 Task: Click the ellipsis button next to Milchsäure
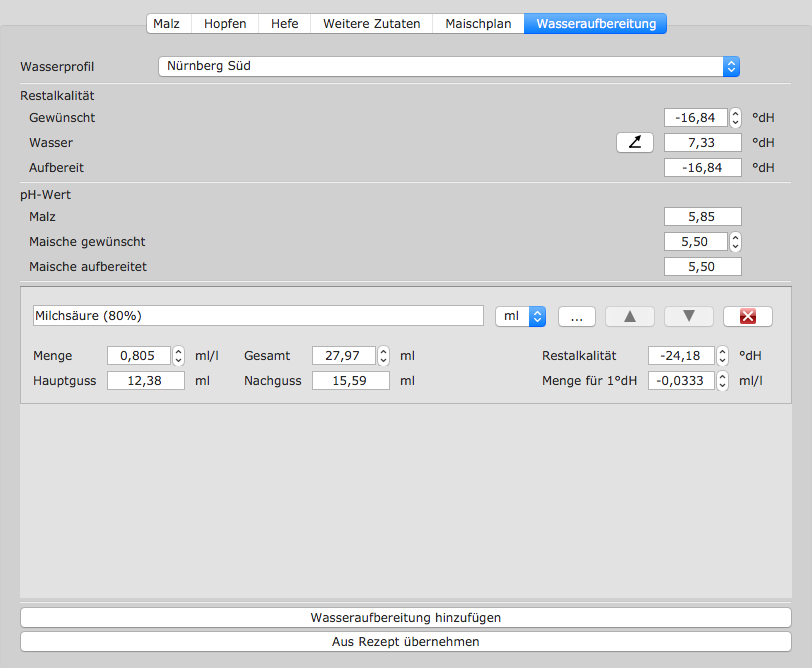click(x=576, y=316)
